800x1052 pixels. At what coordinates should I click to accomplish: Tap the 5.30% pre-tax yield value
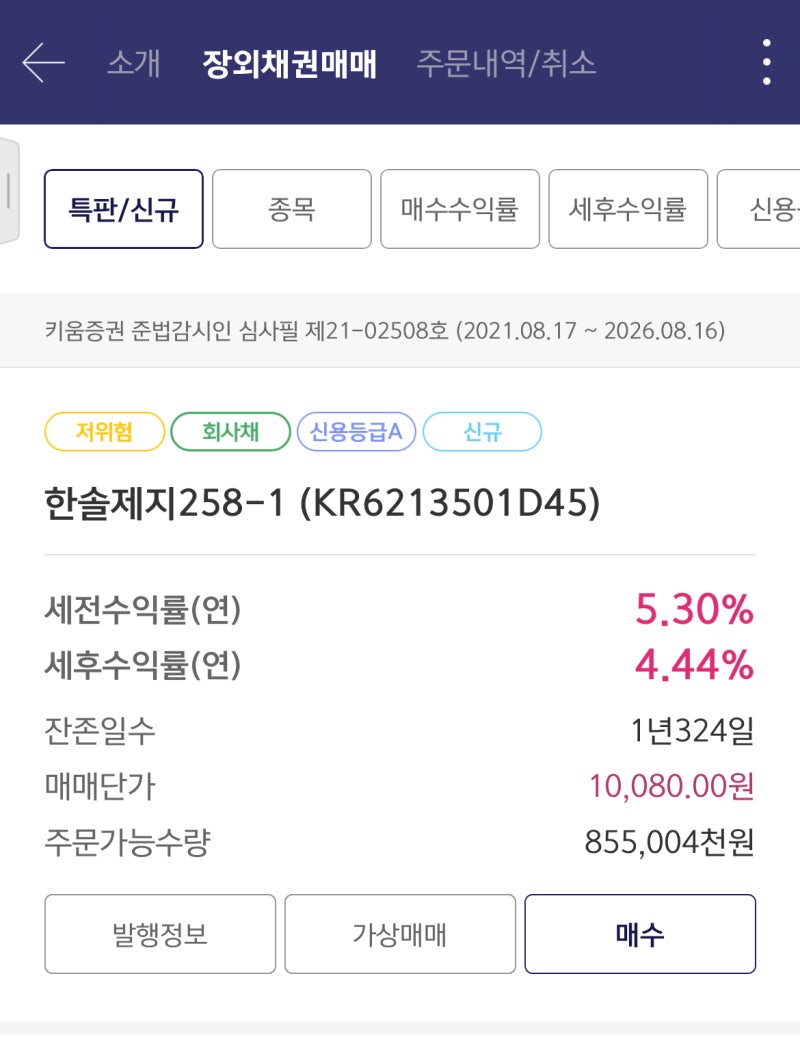695,609
